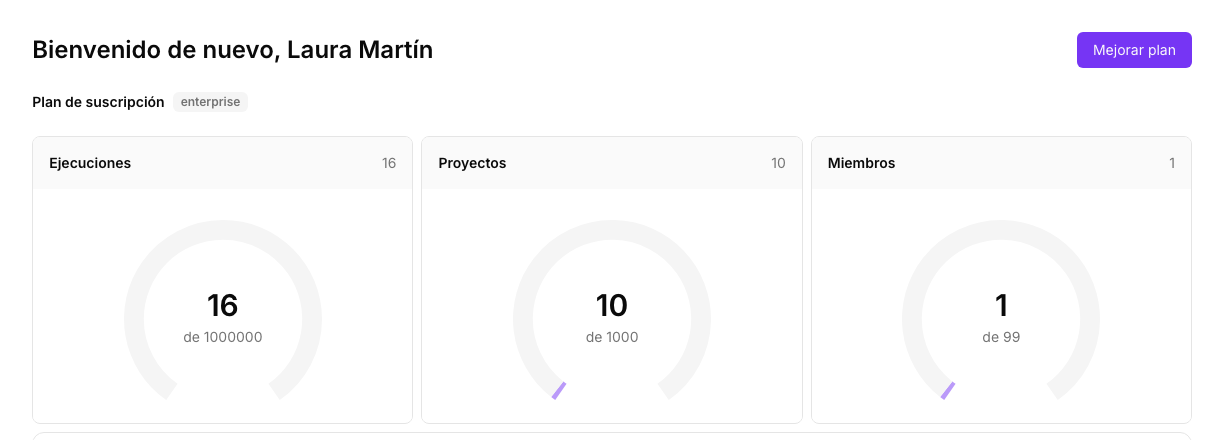Click the Ejecuciones gauge arc
Viewport: 1224px width, 440px height.
click(223, 231)
